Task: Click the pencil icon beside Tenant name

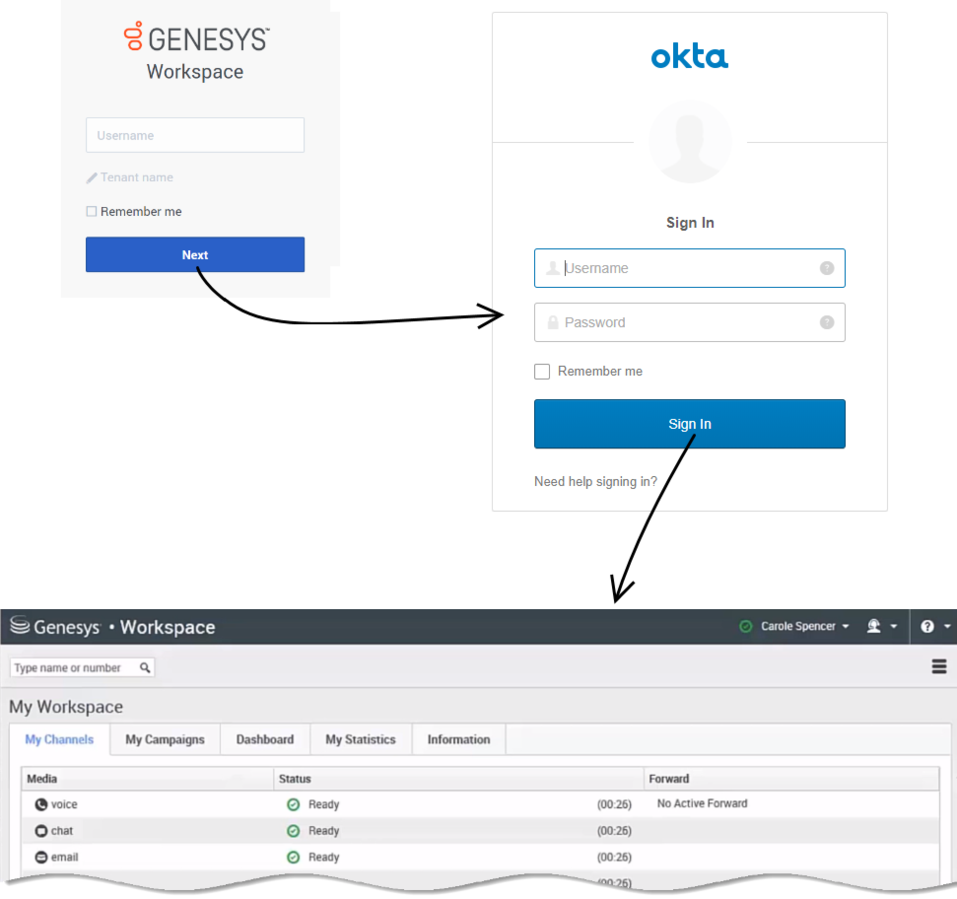Action: 92,178
